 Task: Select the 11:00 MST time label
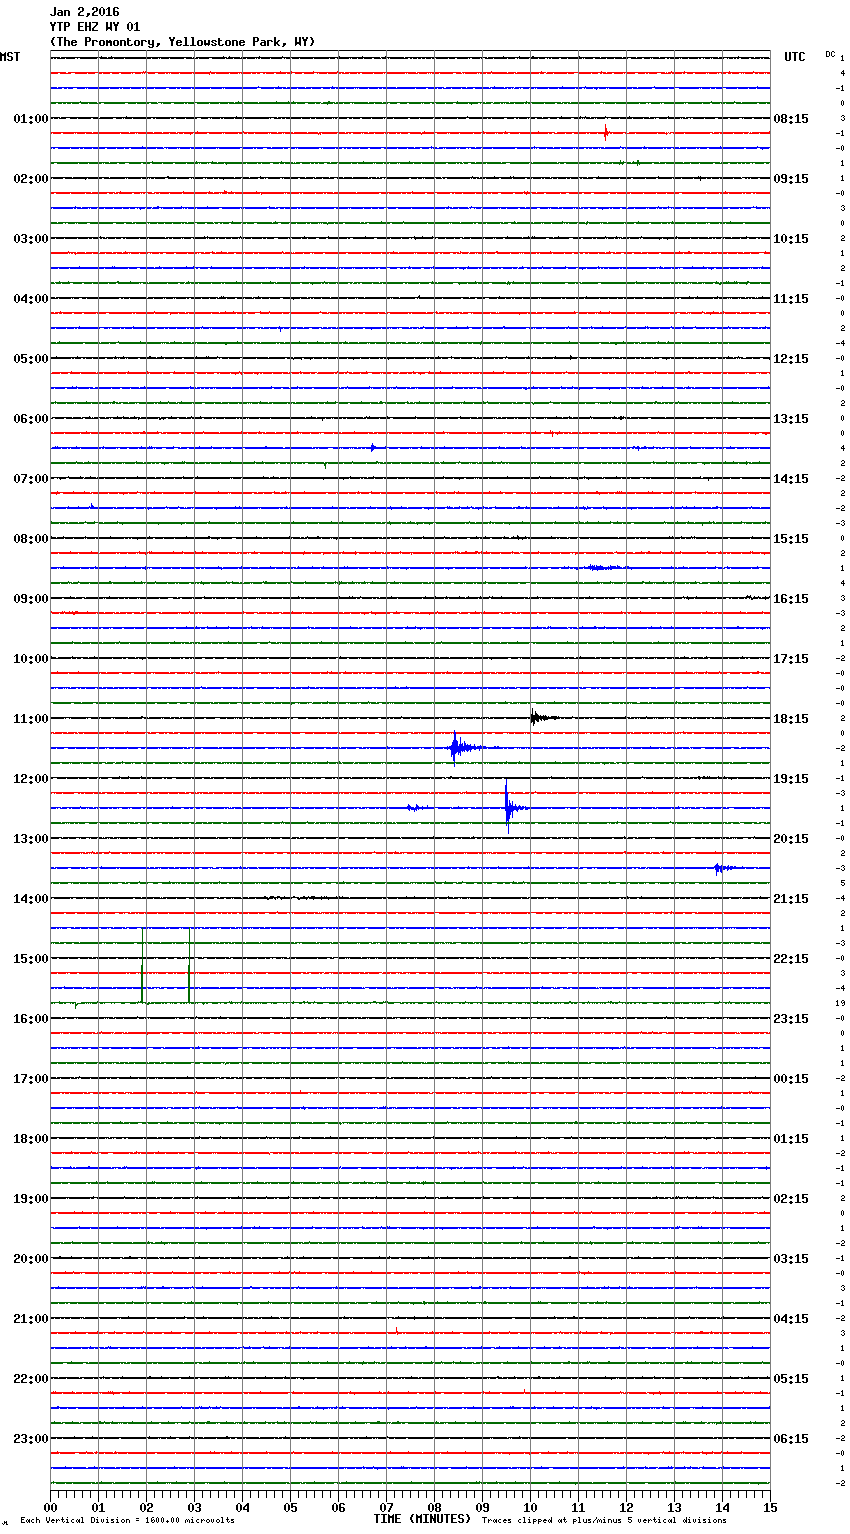[30, 719]
